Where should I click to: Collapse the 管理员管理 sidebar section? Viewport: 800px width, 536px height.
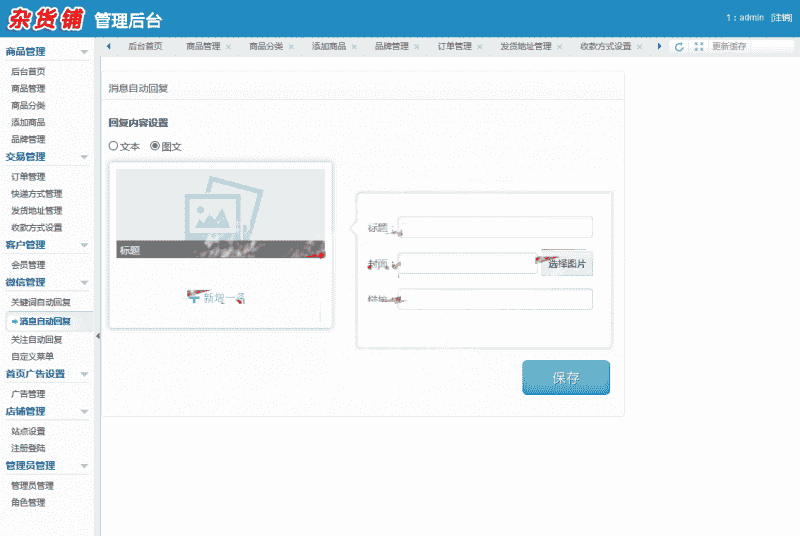pyautogui.click(x=84, y=466)
